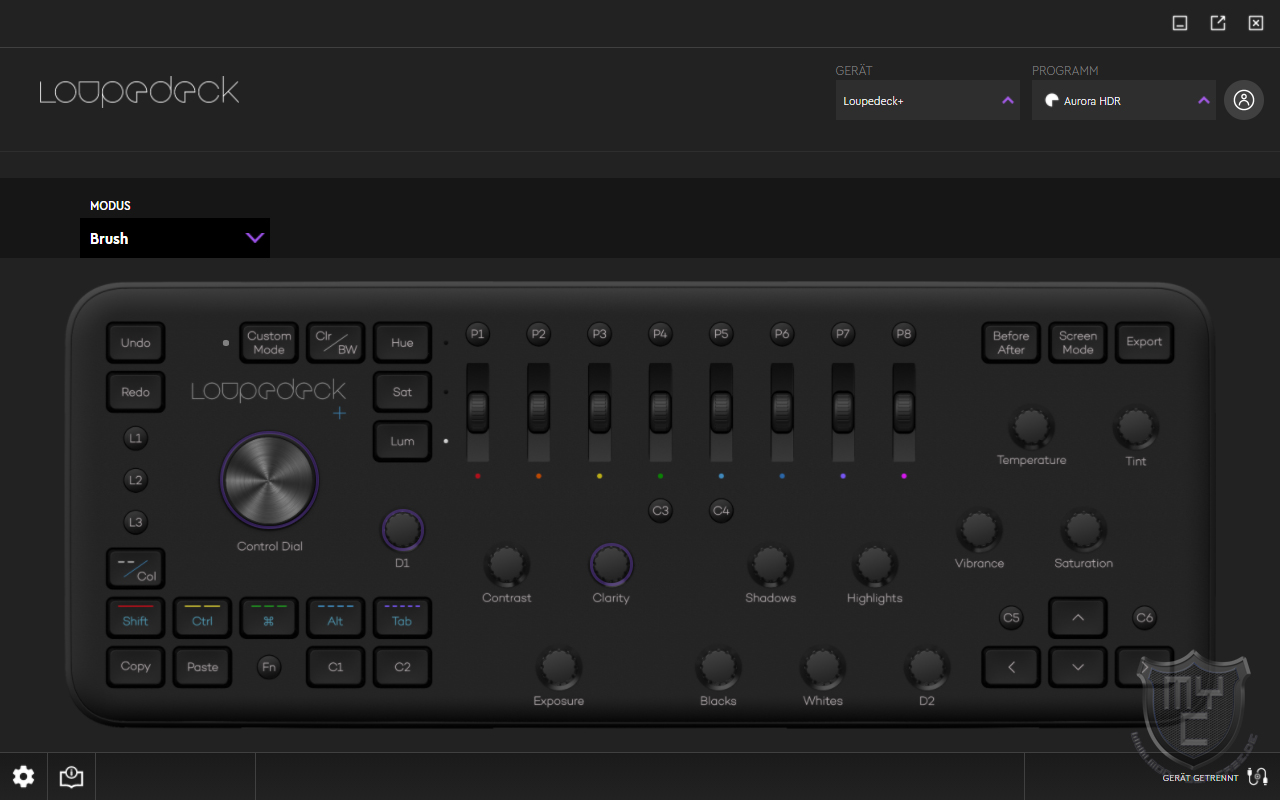Click the left arrow key

coord(1011,667)
